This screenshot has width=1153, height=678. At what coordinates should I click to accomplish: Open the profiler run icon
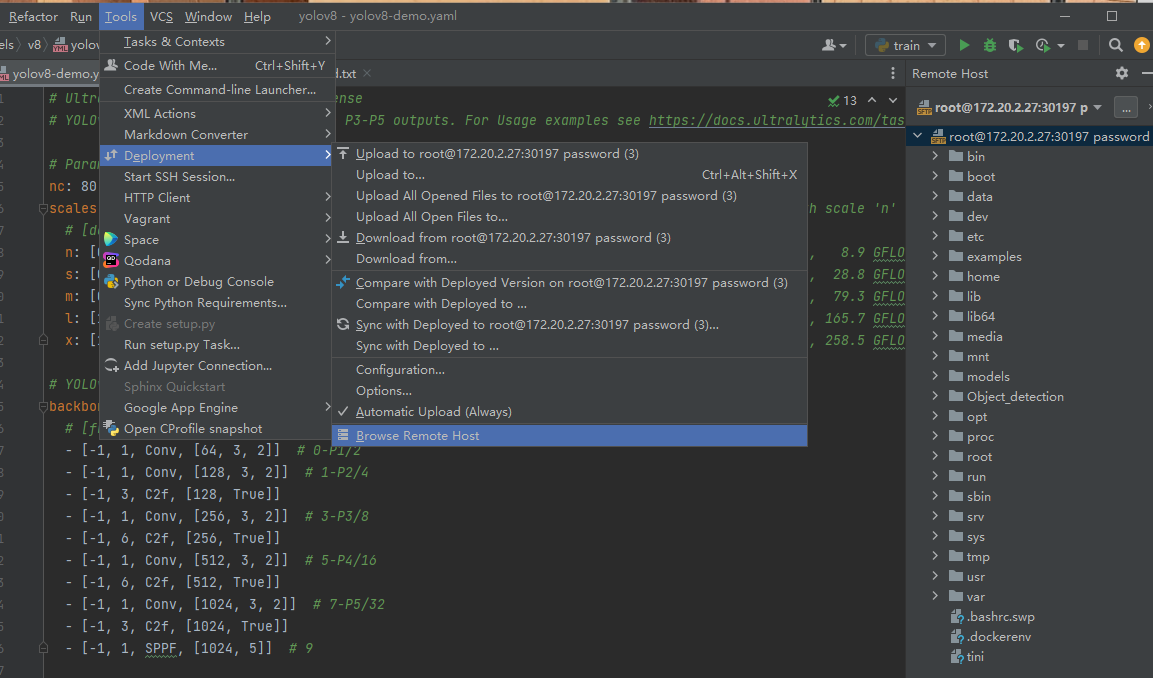(x=1043, y=46)
